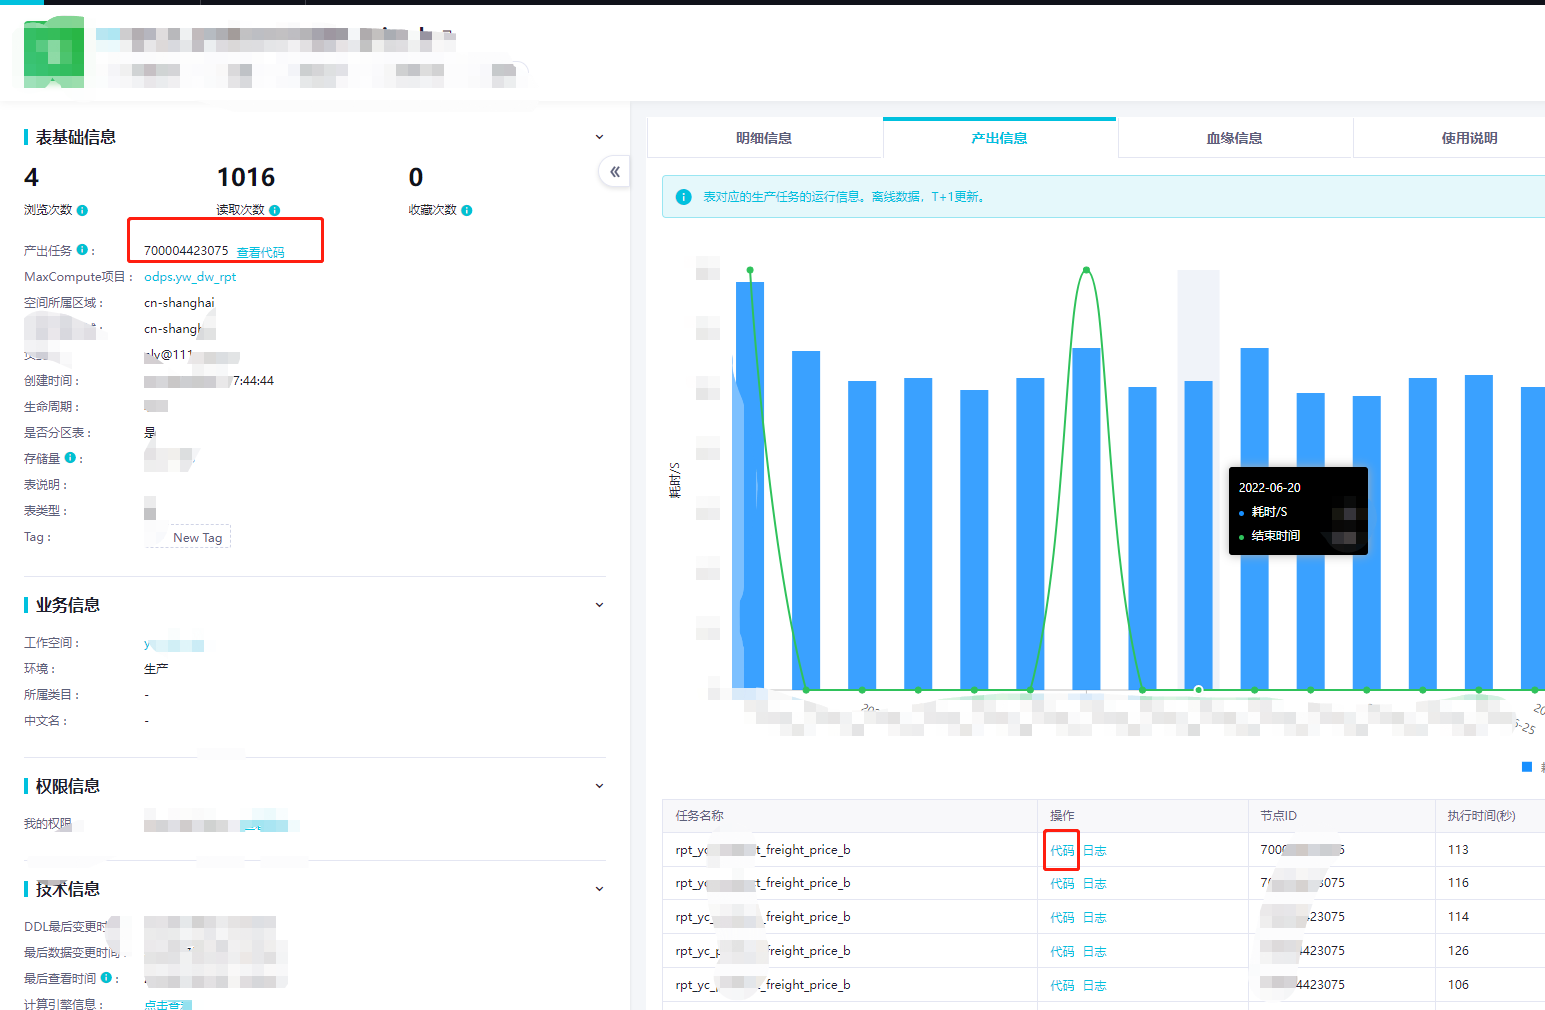
Task: Click the 1016 read count value
Action: coord(246,177)
